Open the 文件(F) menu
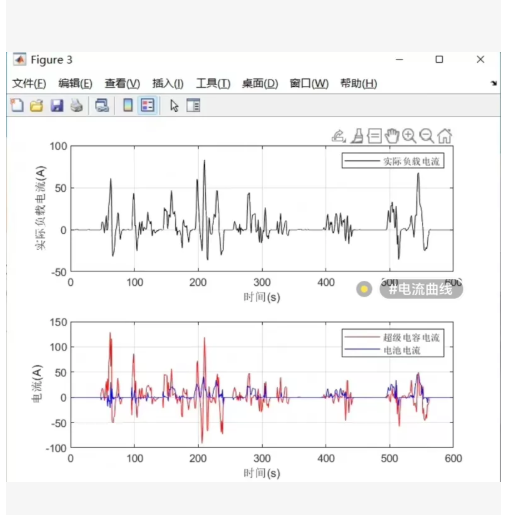Image resolution: width=518 pixels, height=515 pixels. pyautogui.click(x=29, y=83)
